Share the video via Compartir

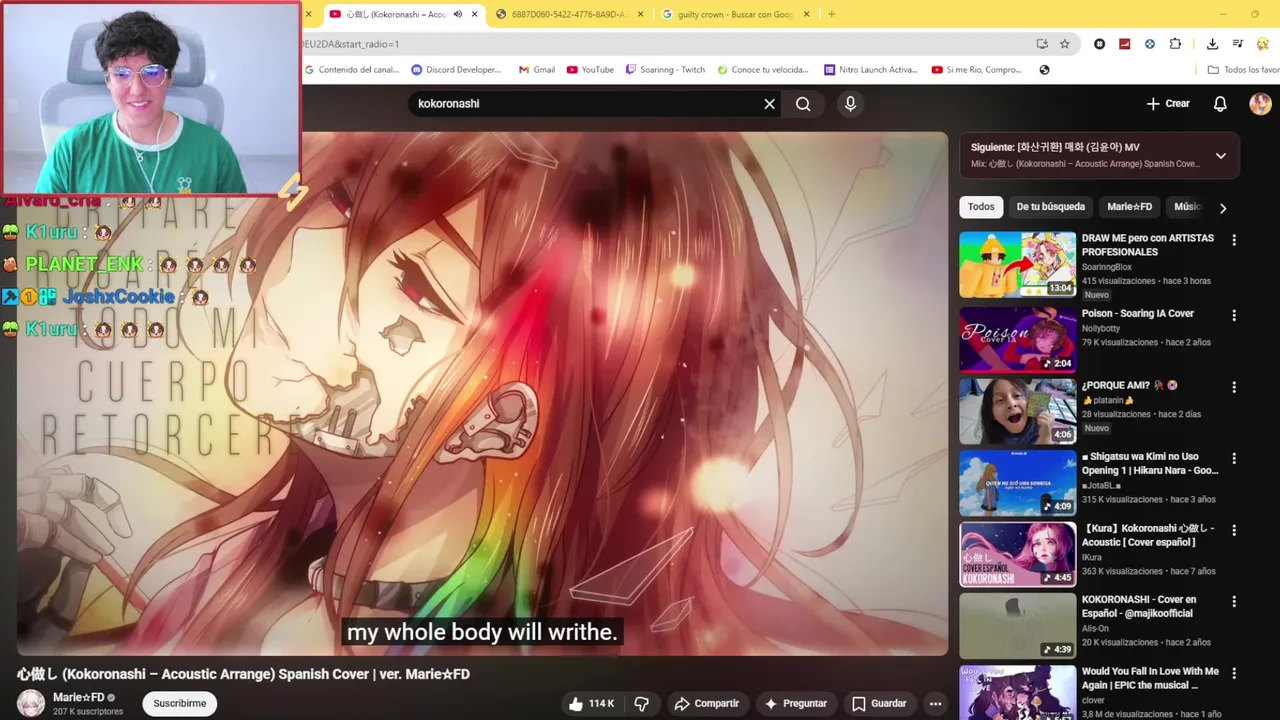[x=706, y=704]
